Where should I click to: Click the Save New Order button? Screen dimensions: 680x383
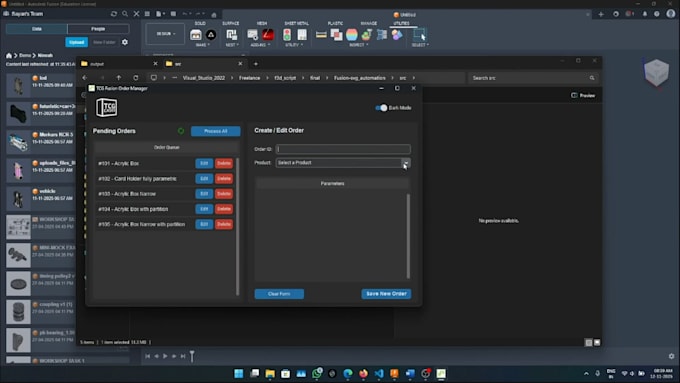[386, 294]
